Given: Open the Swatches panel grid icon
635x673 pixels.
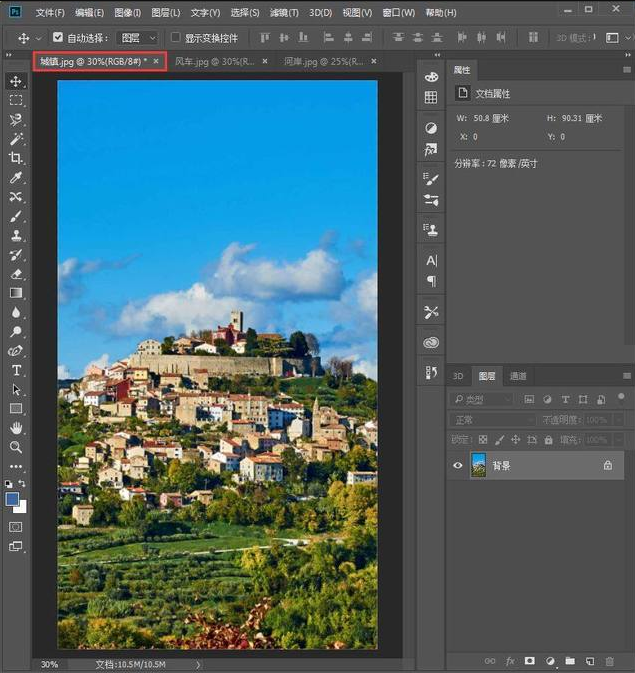Looking at the screenshot, I should pyautogui.click(x=431, y=97).
